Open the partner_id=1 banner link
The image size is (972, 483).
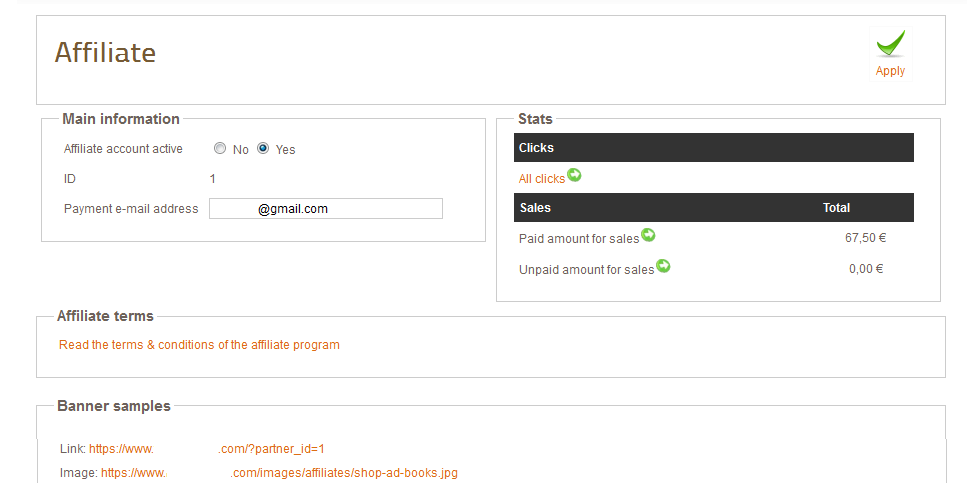(207, 449)
